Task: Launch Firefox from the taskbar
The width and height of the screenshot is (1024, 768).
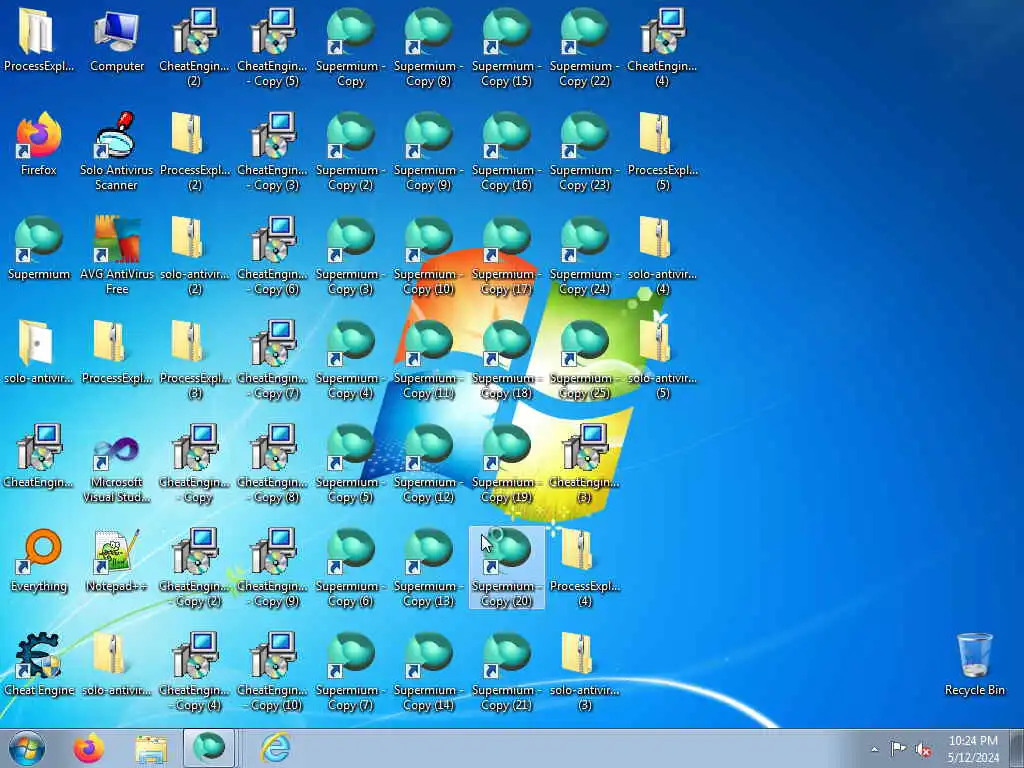Action: (89, 748)
